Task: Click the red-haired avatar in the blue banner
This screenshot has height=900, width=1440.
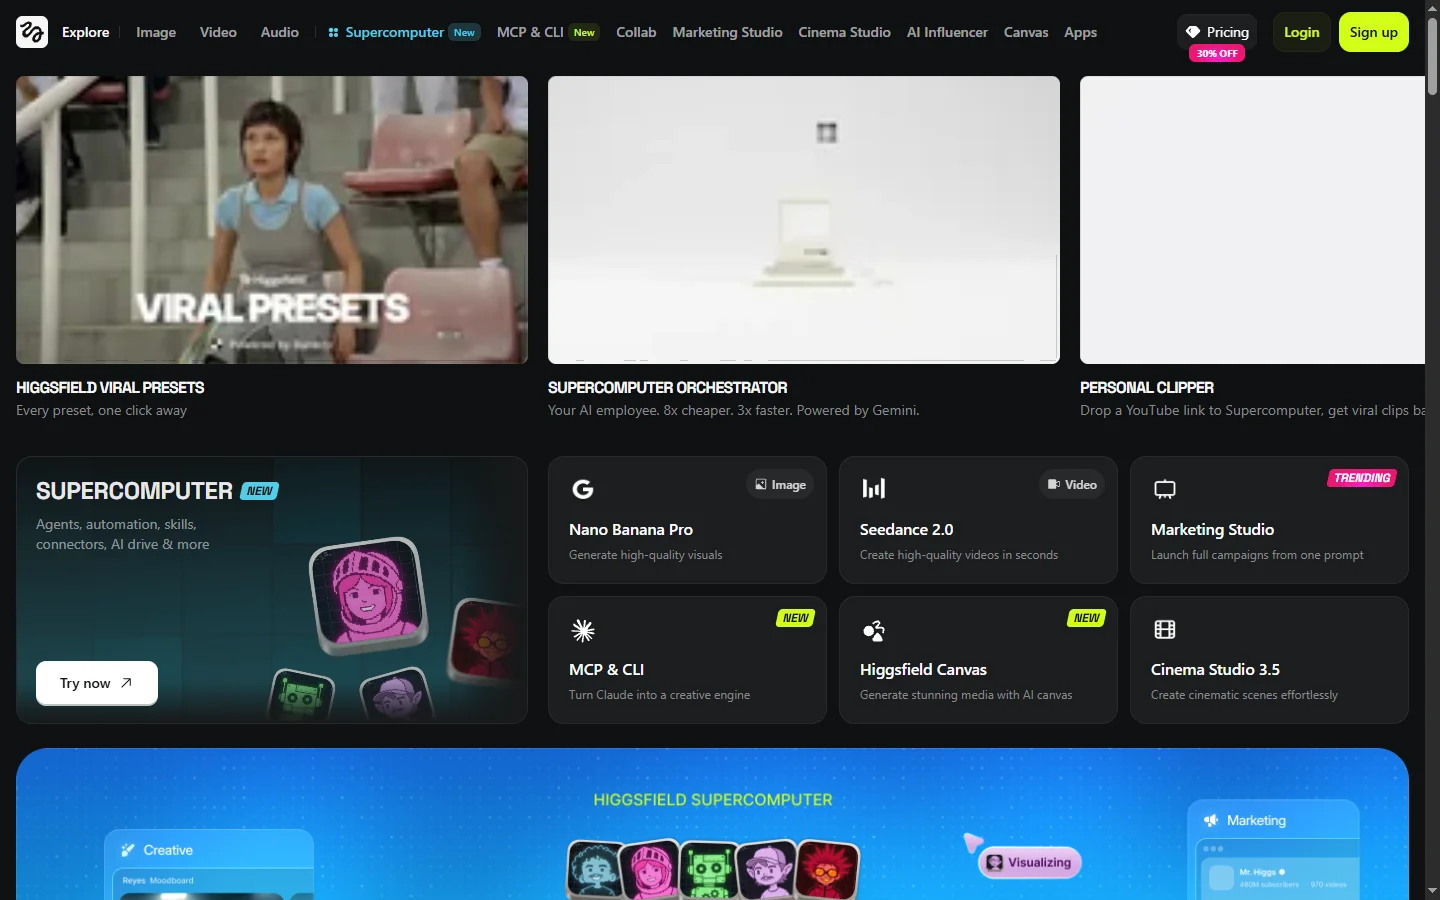Action: coord(826,872)
